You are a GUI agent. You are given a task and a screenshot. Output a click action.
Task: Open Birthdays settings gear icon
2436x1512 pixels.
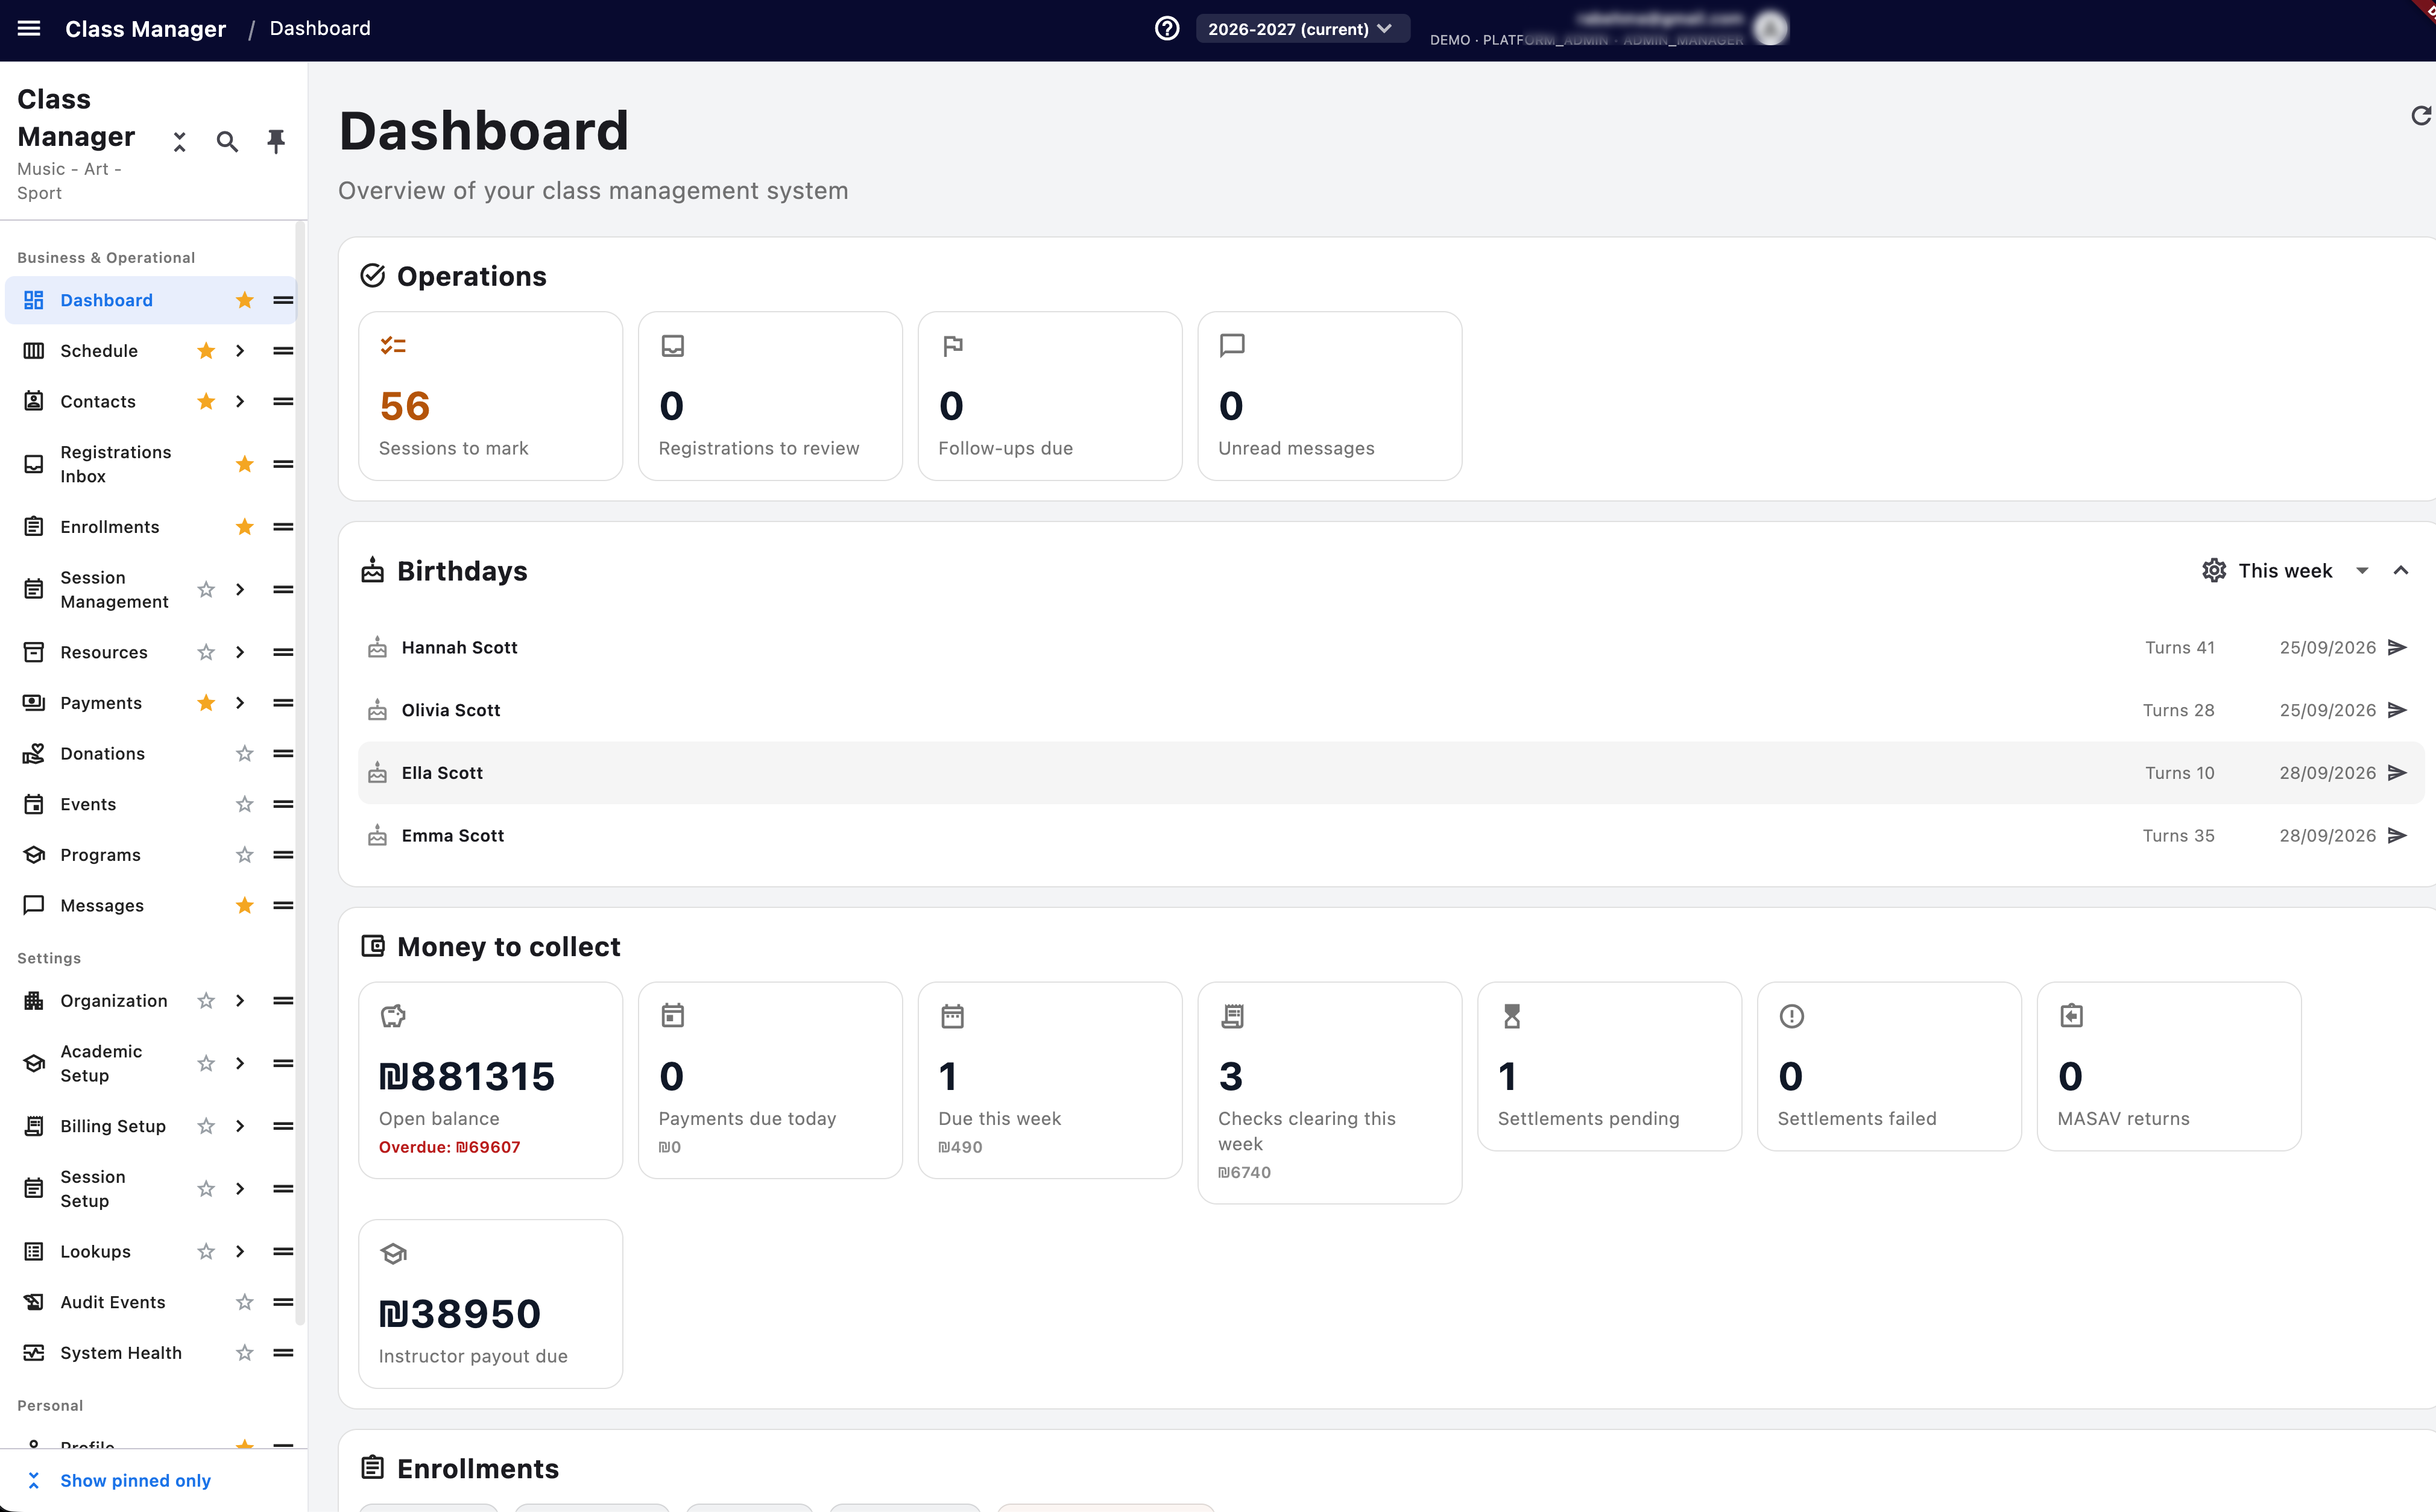(2214, 570)
